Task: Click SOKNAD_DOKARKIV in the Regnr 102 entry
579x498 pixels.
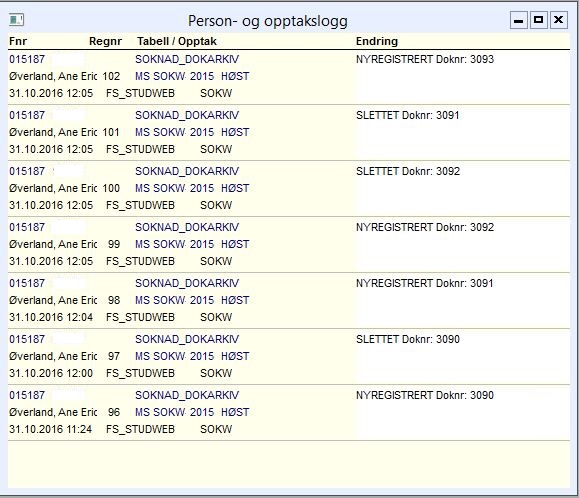Action: tap(187, 59)
